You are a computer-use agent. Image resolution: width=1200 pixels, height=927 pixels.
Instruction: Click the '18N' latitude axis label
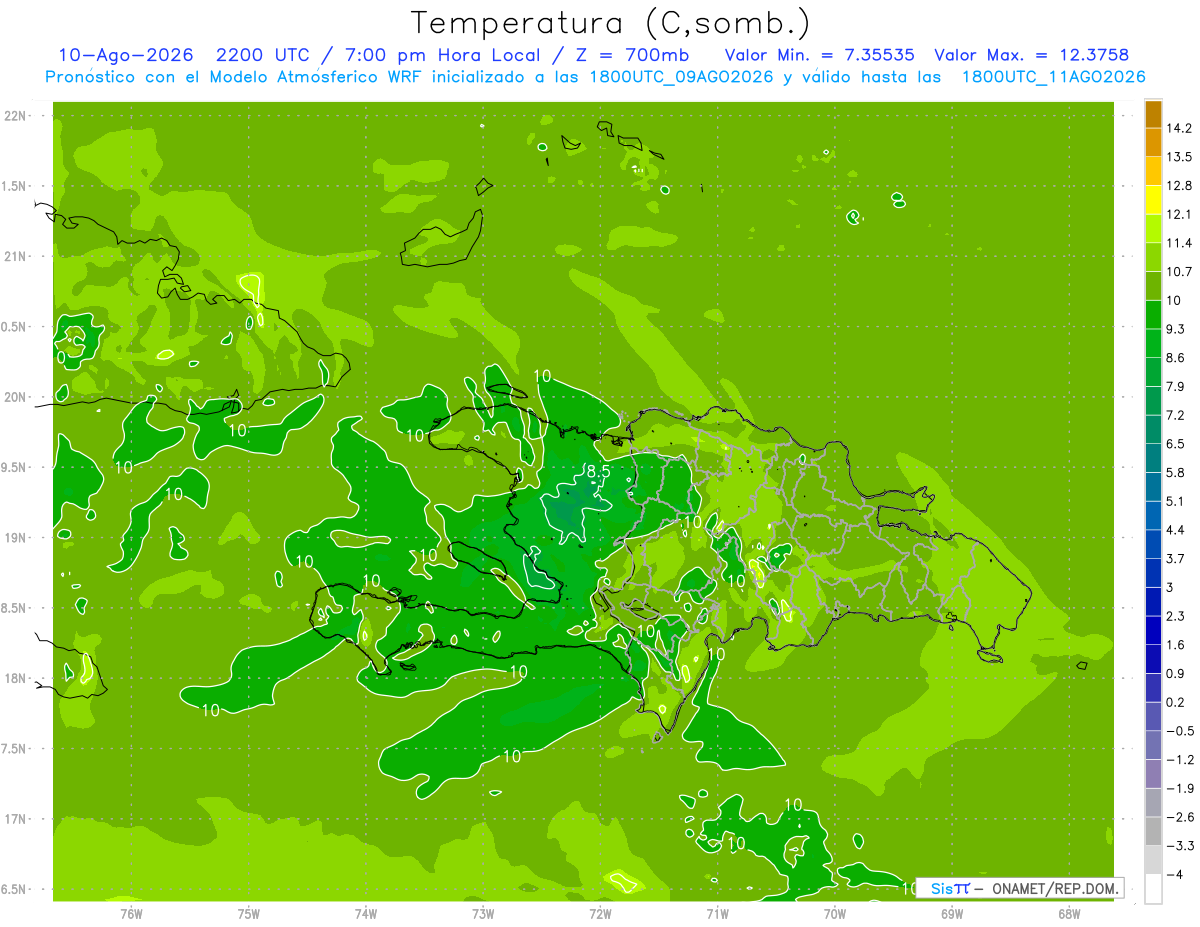click(14, 678)
